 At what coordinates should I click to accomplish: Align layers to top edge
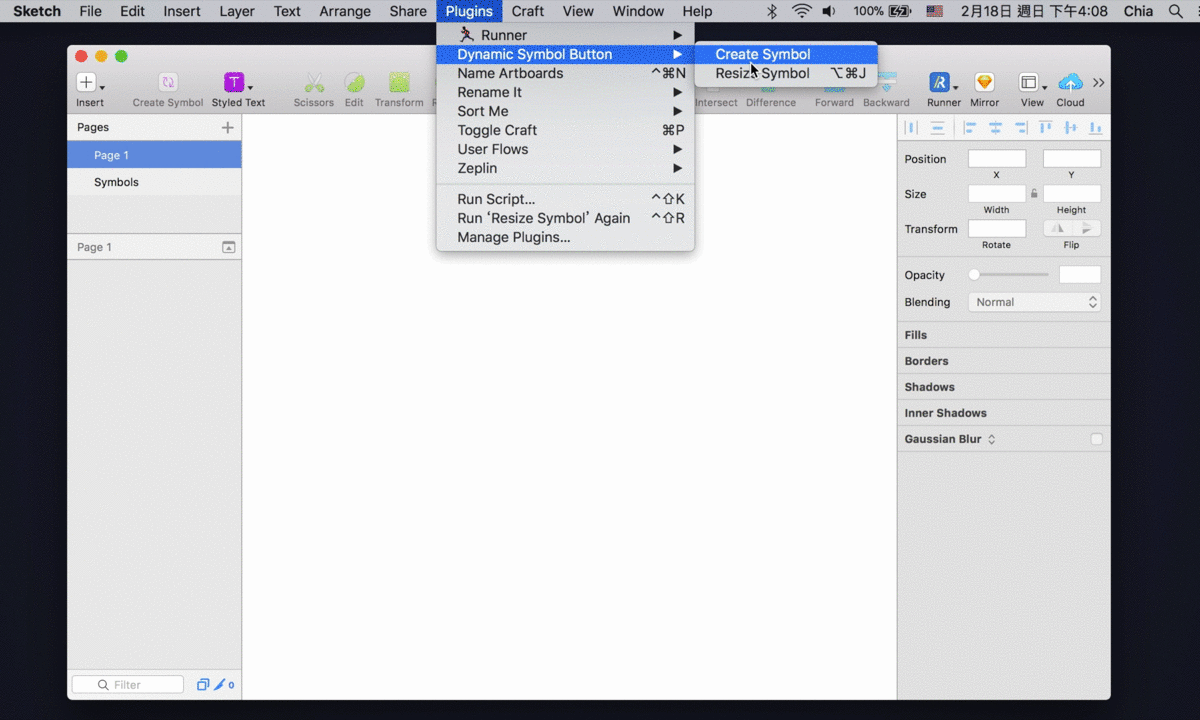pyautogui.click(x=1045, y=128)
